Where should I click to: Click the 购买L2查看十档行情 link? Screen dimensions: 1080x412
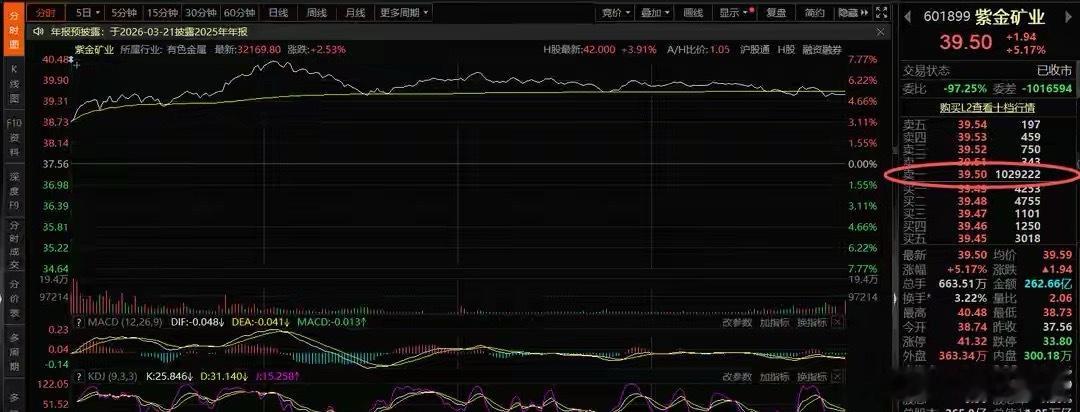(x=987, y=107)
